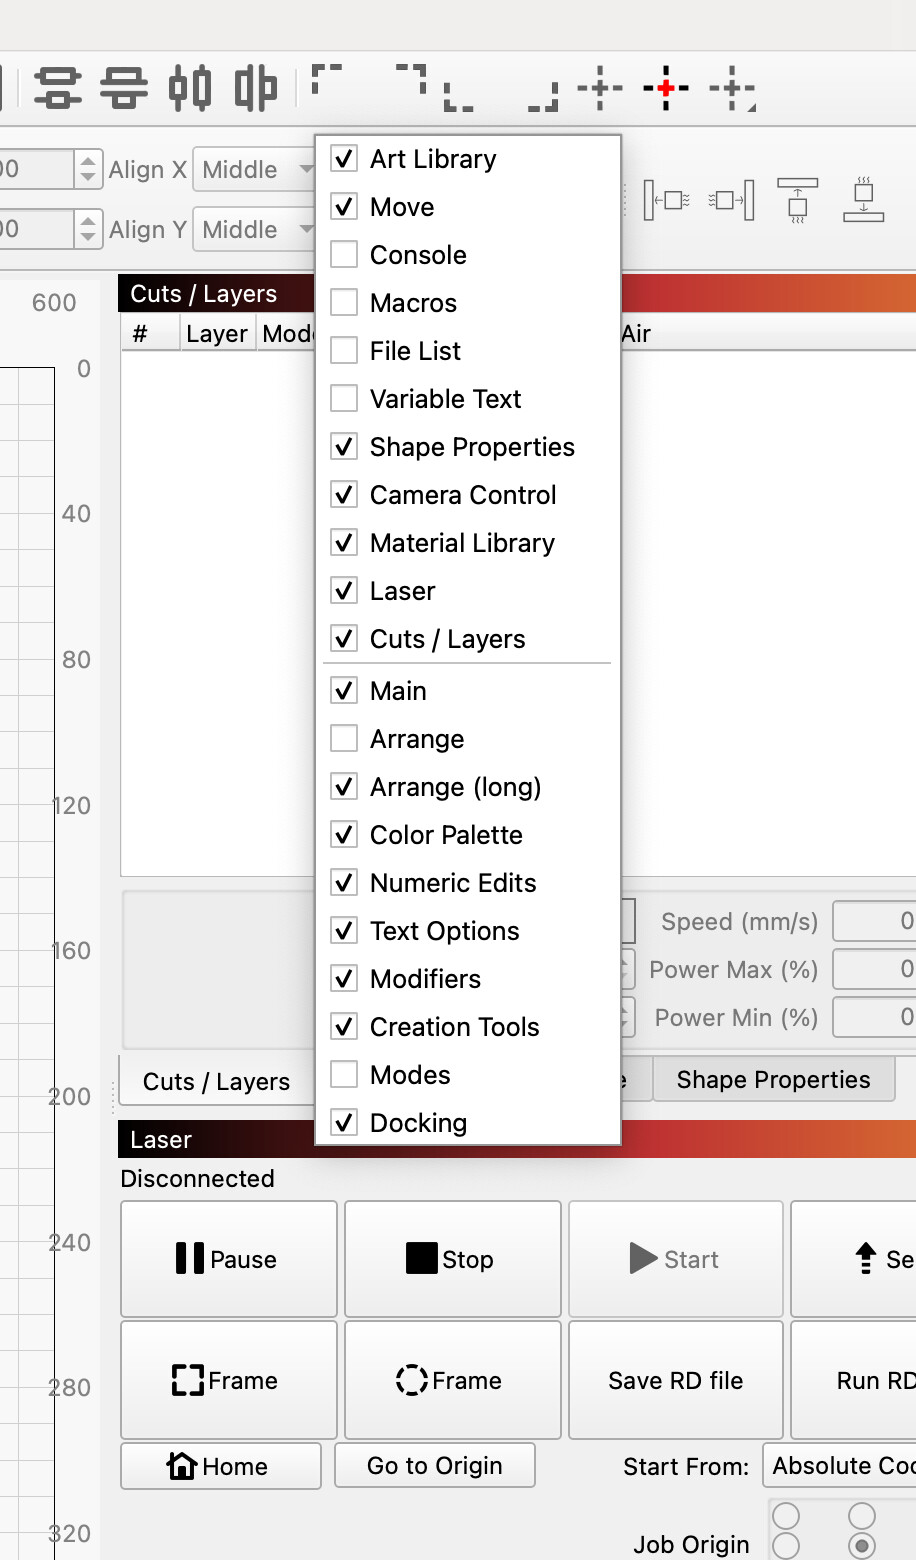
Task: Open the Align Y dropdown
Action: pyautogui.click(x=256, y=230)
